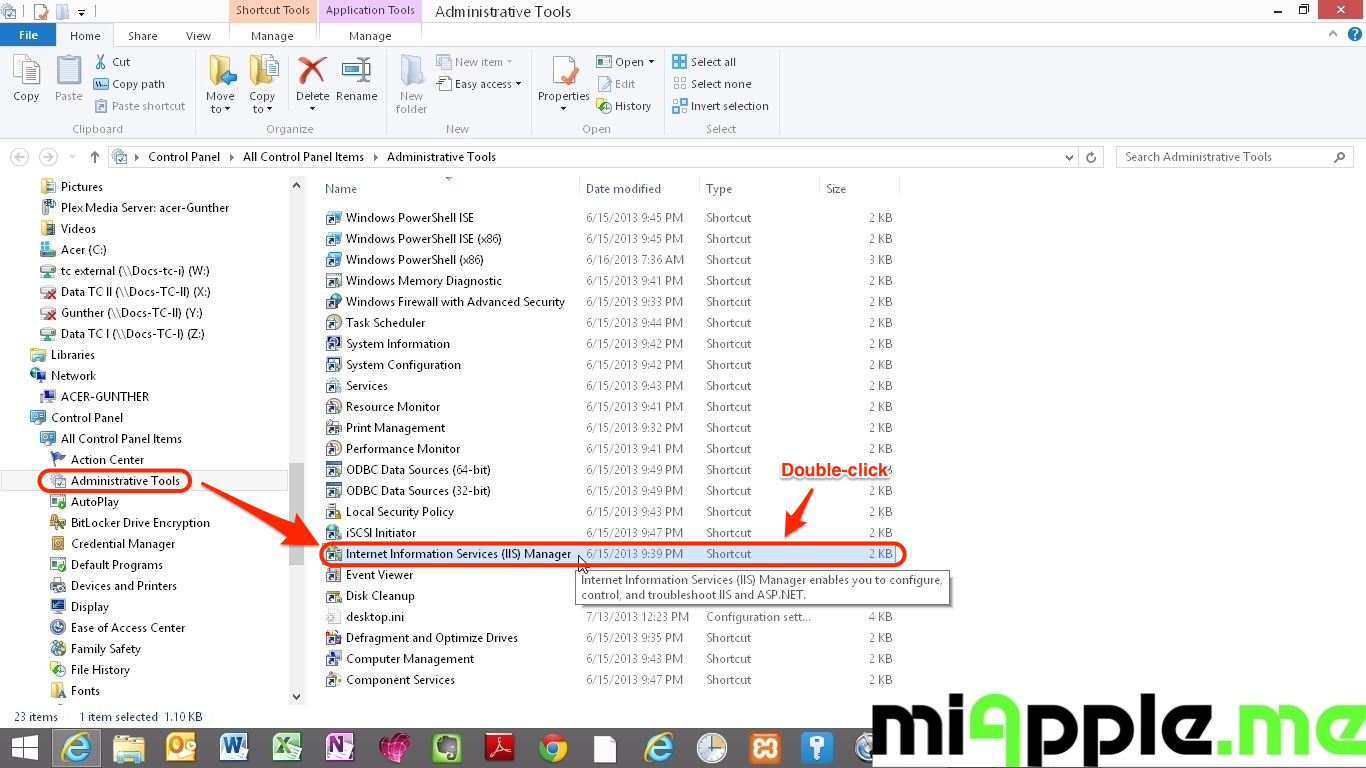The width and height of the screenshot is (1366, 768).
Task: Select Credential Manager in the navigation tree
Action: 123,544
